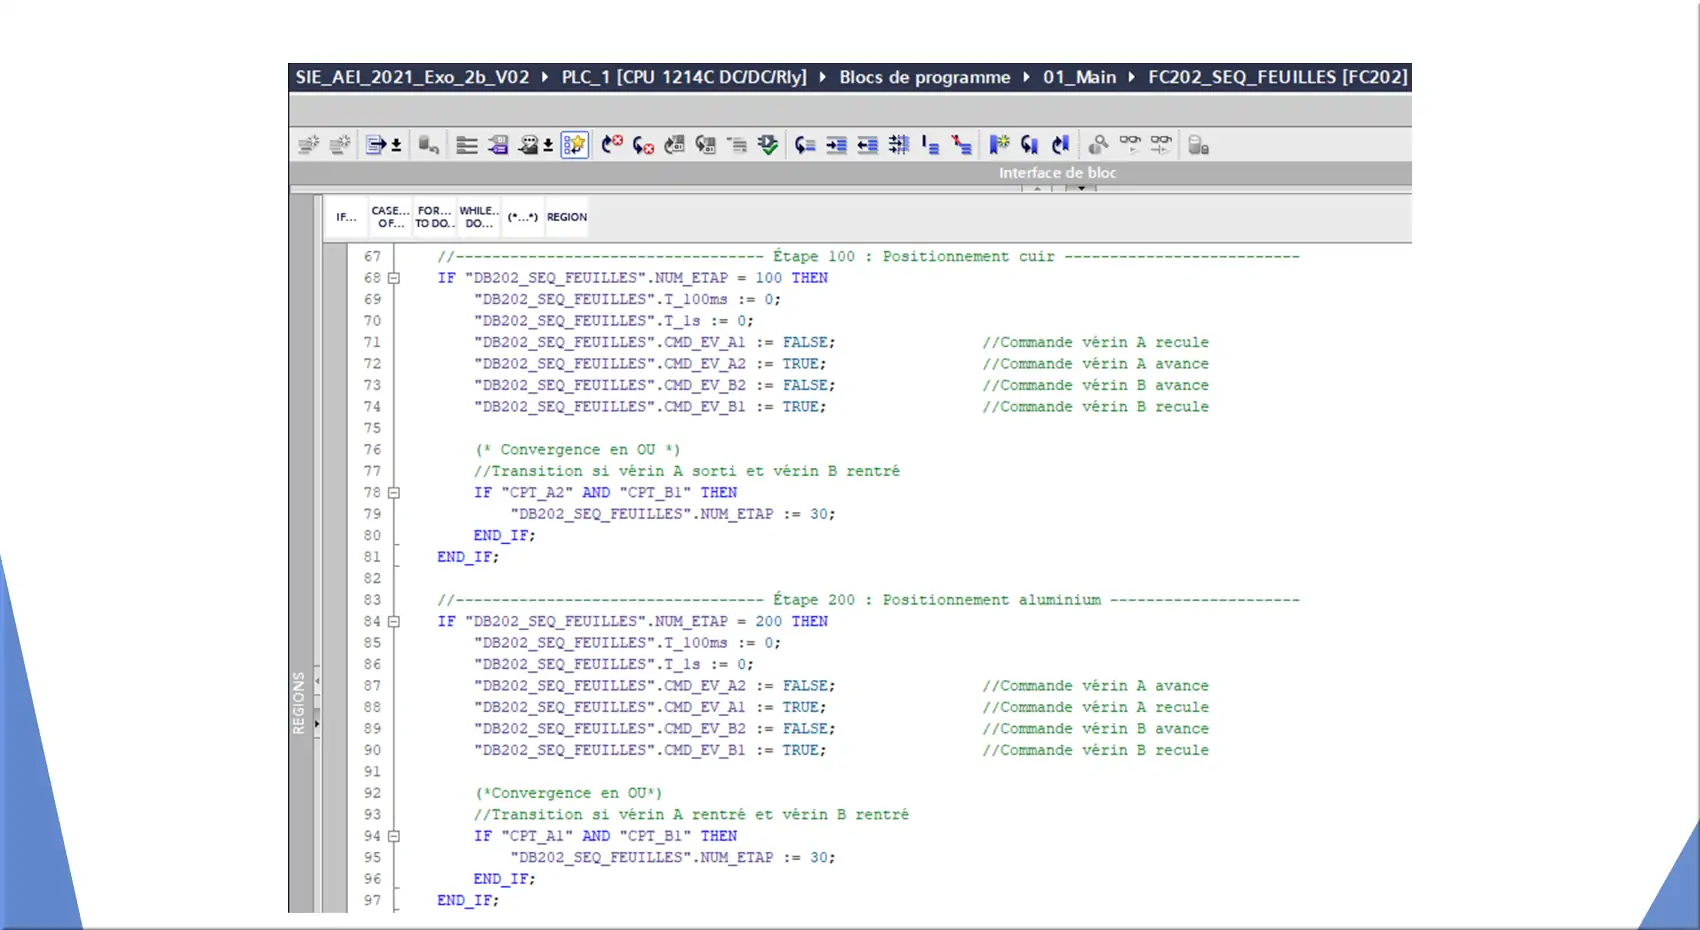Viewport: 1700px width, 930px height.
Task: Click END_IF; on line 97
Action: 468,901
